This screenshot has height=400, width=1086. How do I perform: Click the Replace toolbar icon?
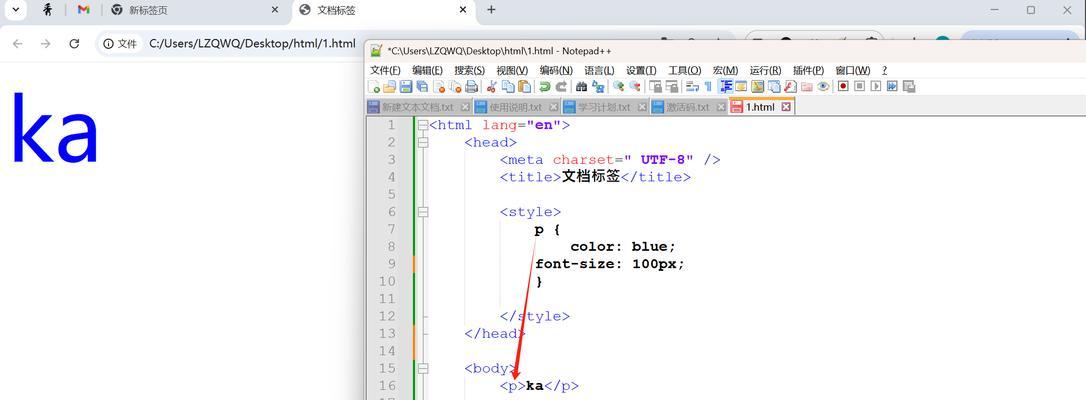pyautogui.click(x=598, y=87)
